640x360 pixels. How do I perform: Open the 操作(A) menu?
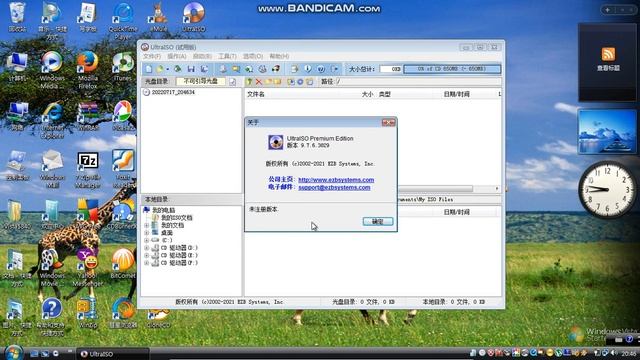tap(177, 56)
